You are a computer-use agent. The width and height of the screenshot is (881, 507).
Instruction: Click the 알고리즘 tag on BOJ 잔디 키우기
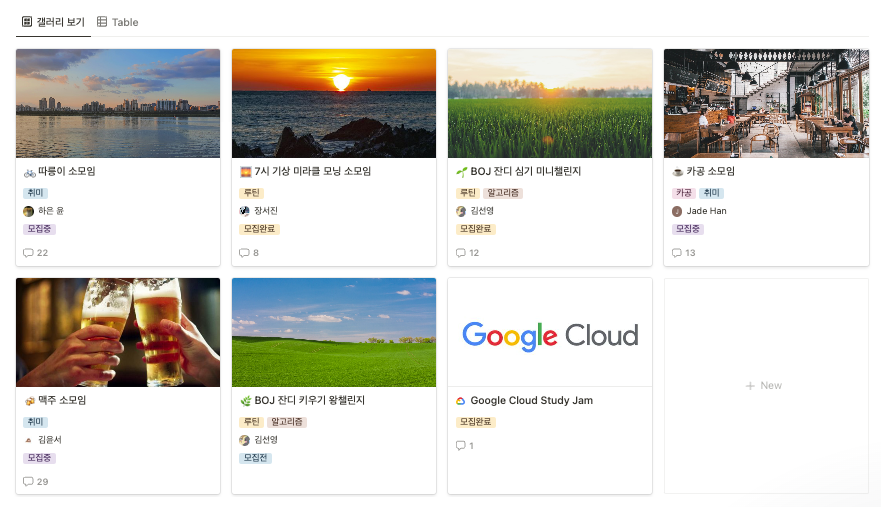(x=287, y=422)
